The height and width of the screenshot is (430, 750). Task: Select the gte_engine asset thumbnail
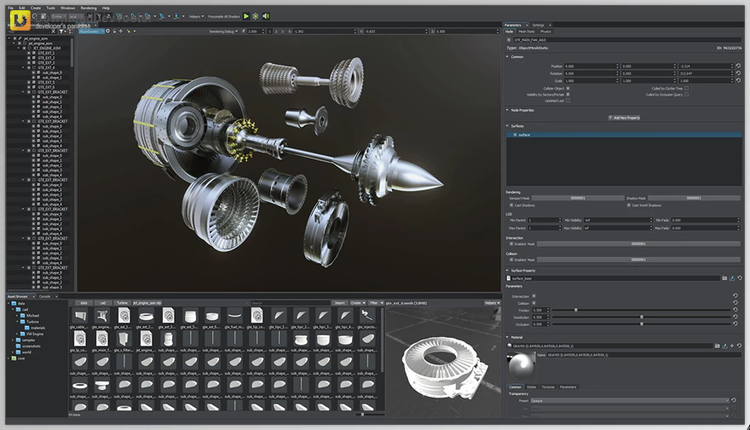(102, 316)
